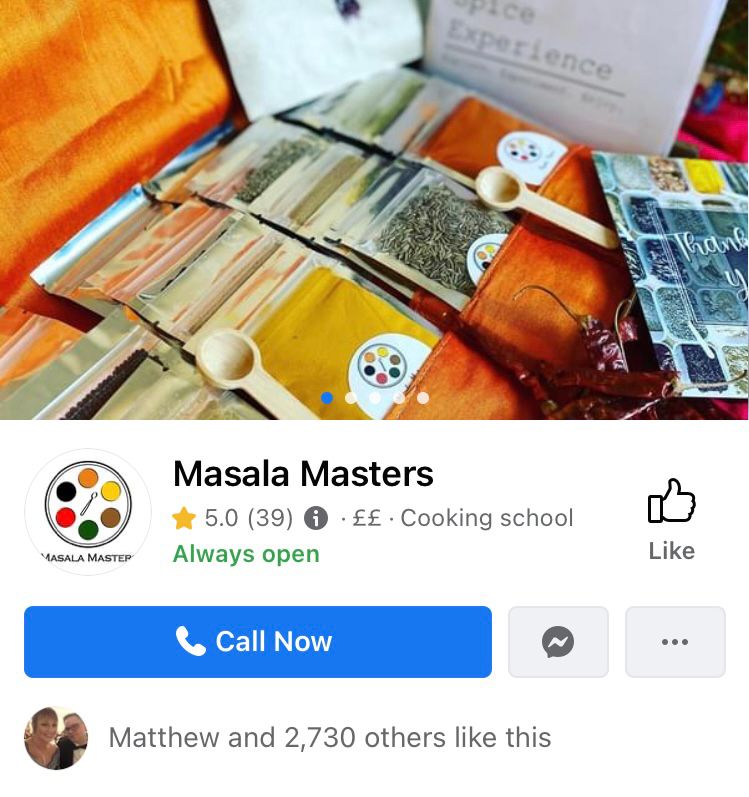View the 5.0 (39) reviews

coord(249,518)
